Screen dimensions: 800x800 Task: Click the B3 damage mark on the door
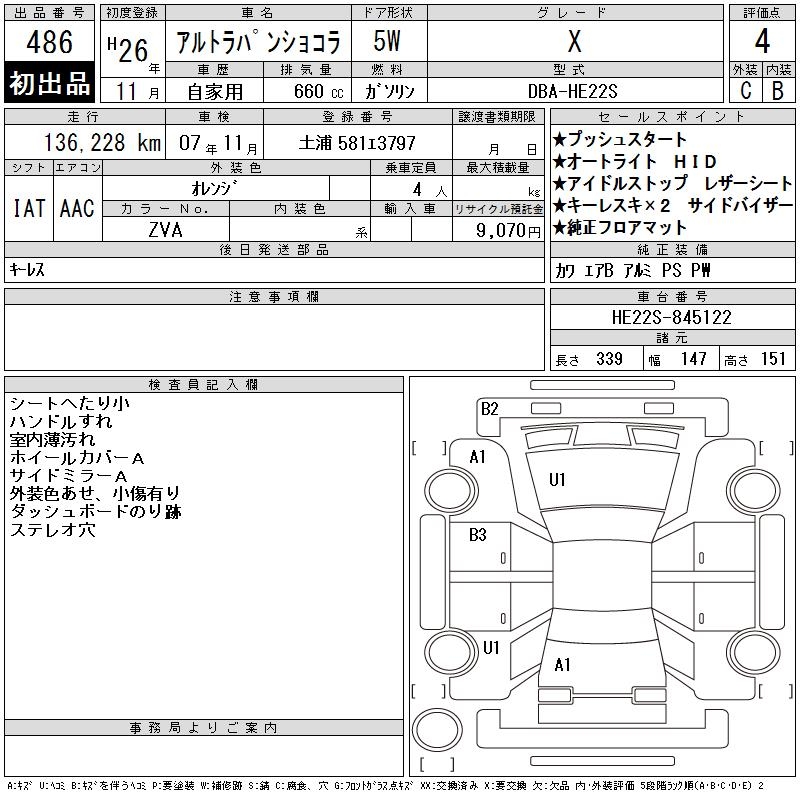click(x=477, y=535)
